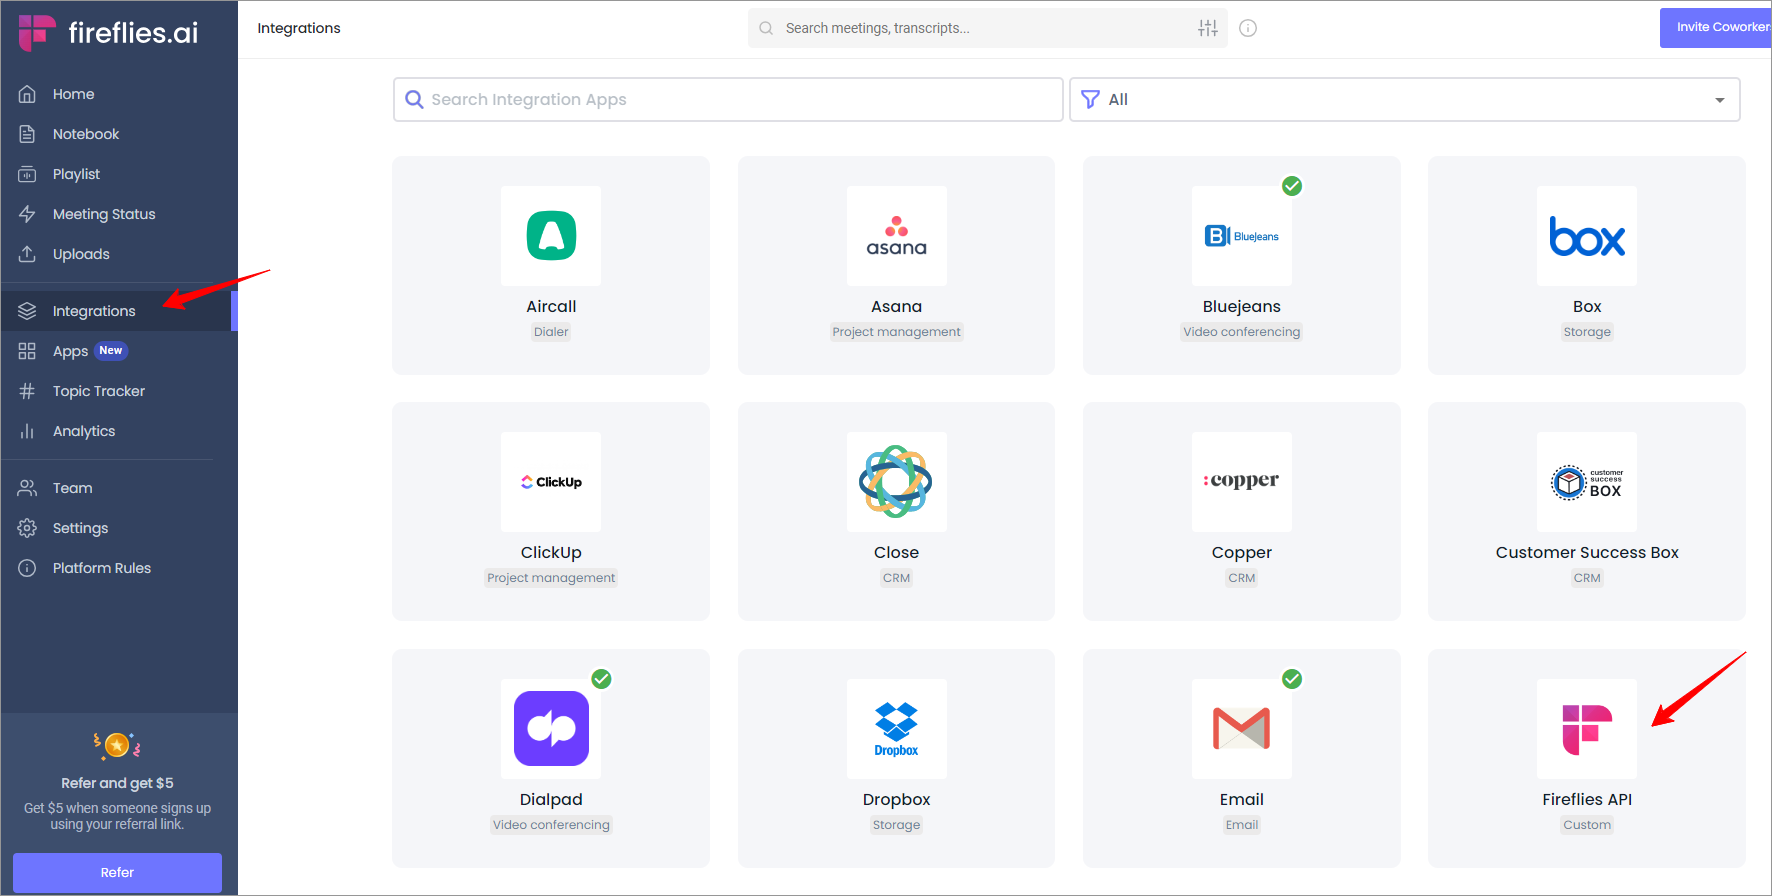This screenshot has width=1772, height=896.
Task: Click the Asana integration name
Action: 897,306
